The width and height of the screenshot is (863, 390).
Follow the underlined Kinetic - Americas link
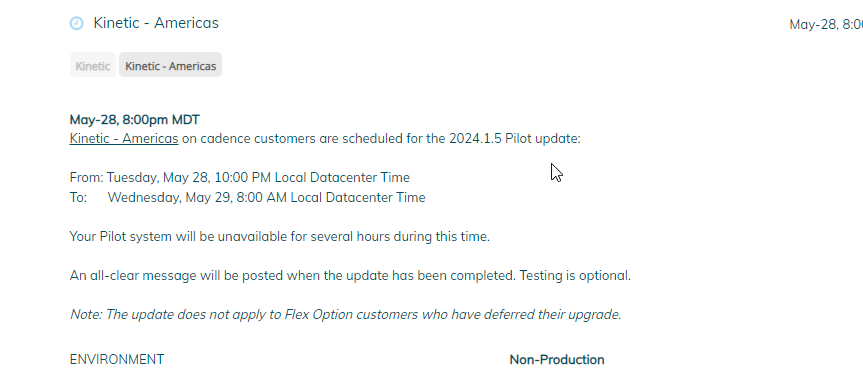pos(124,139)
